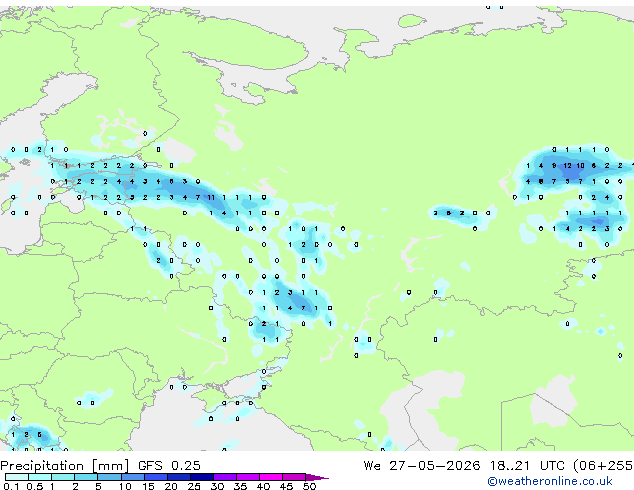The width and height of the screenshot is (634, 490).
Task: Click the 30–35 mm purple legend swatch
Action: tap(225, 477)
